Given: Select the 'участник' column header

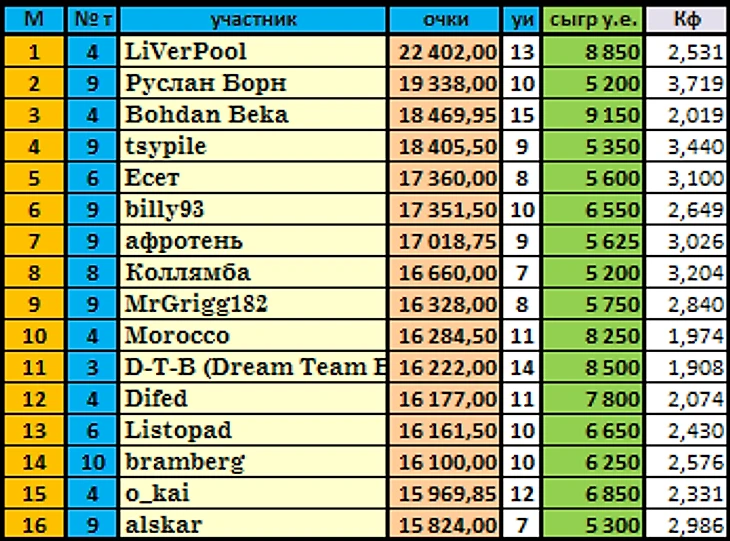Looking at the screenshot, I should click(253, 20).
